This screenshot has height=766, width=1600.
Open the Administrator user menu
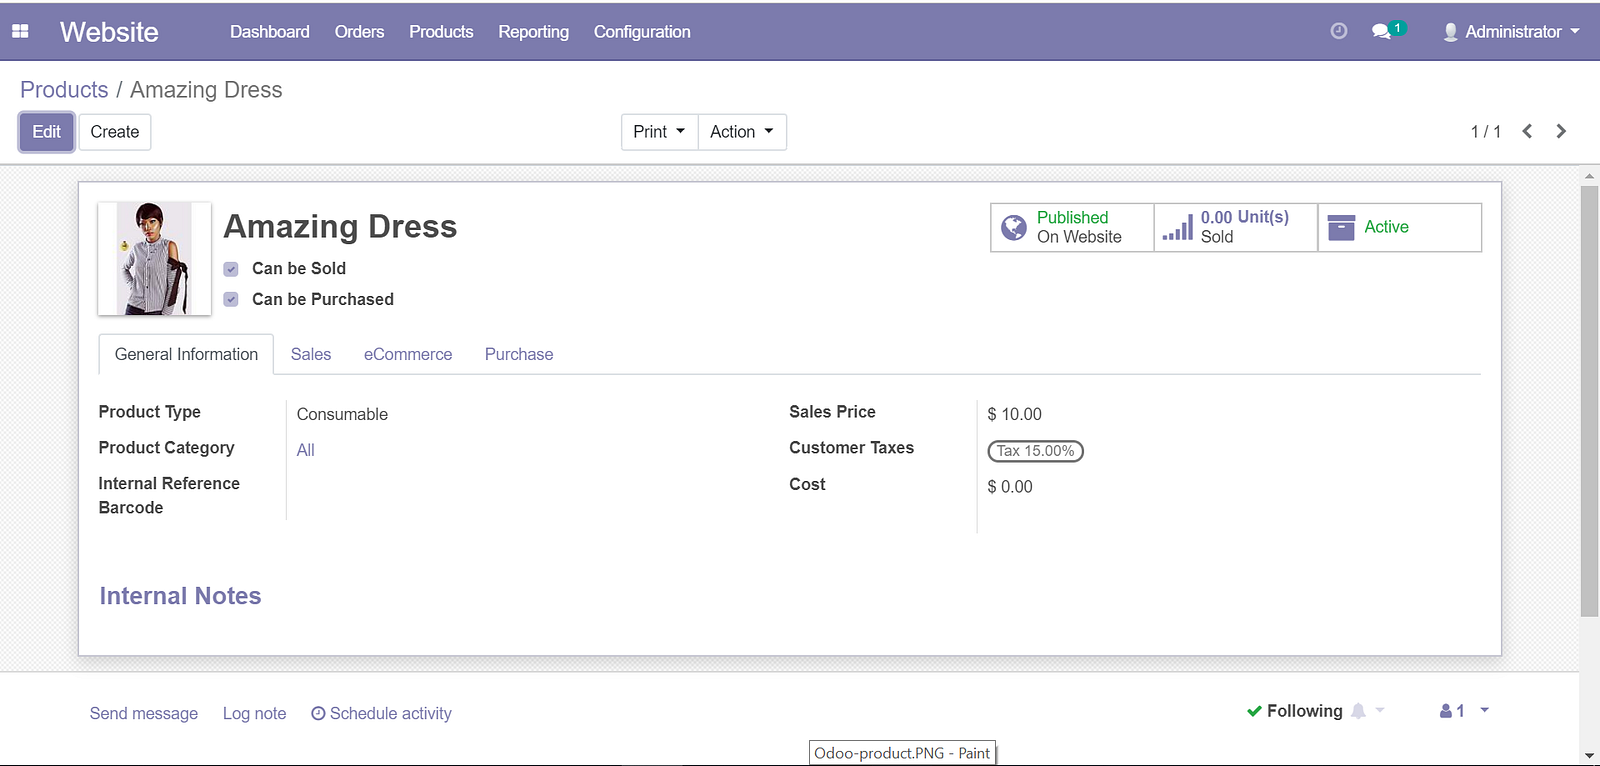[1511, 32]
